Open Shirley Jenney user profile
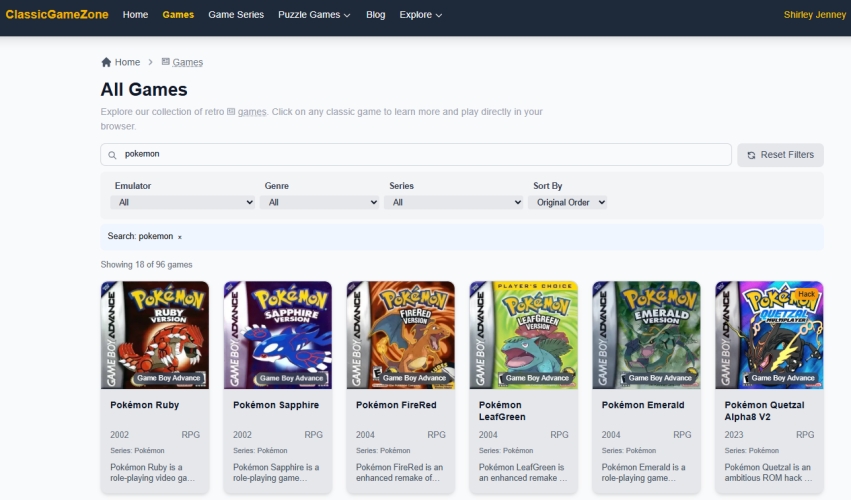851x500 pixels. click(x=815, y=15)
